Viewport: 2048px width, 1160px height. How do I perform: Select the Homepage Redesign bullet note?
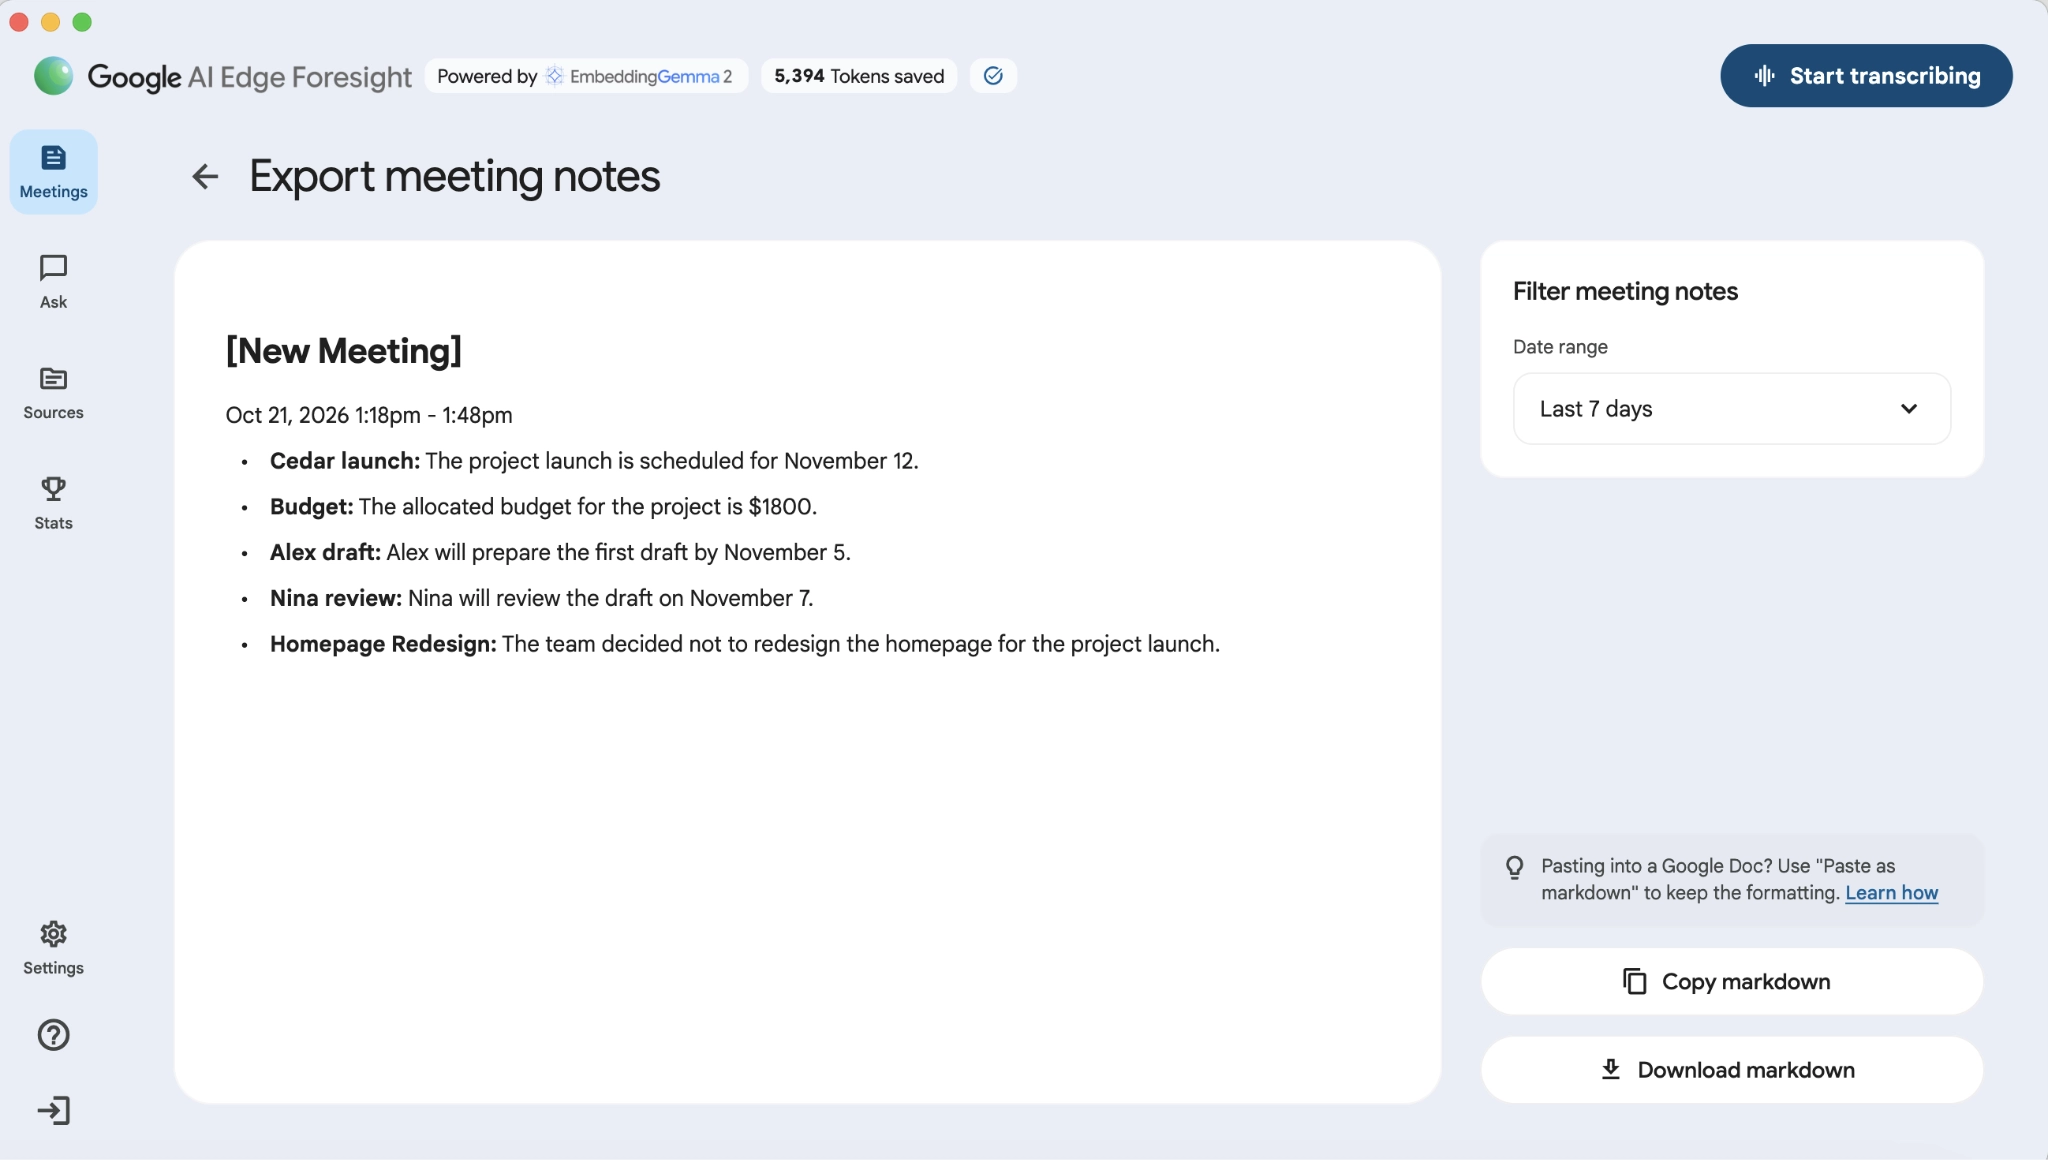pos(745,645)
